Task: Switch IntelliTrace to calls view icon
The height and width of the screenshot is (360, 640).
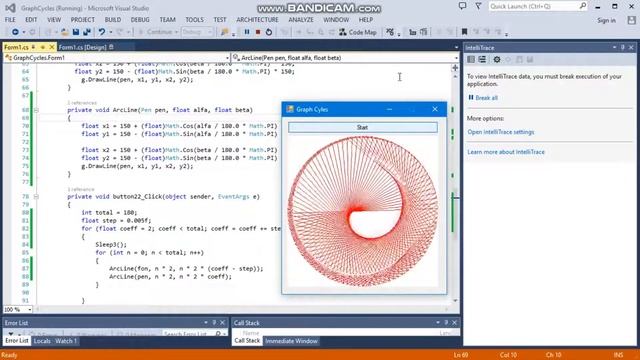Action: tap(482, 60)
